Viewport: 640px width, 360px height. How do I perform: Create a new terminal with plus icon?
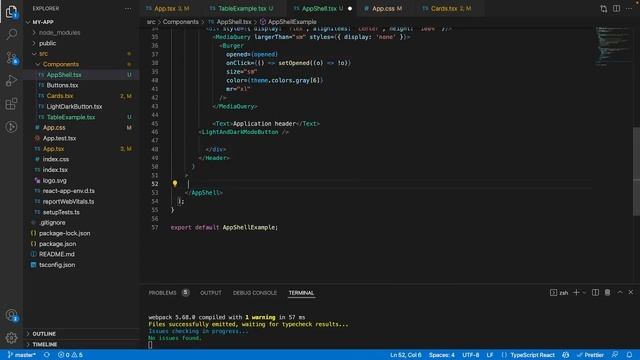[x=576, y=293]
